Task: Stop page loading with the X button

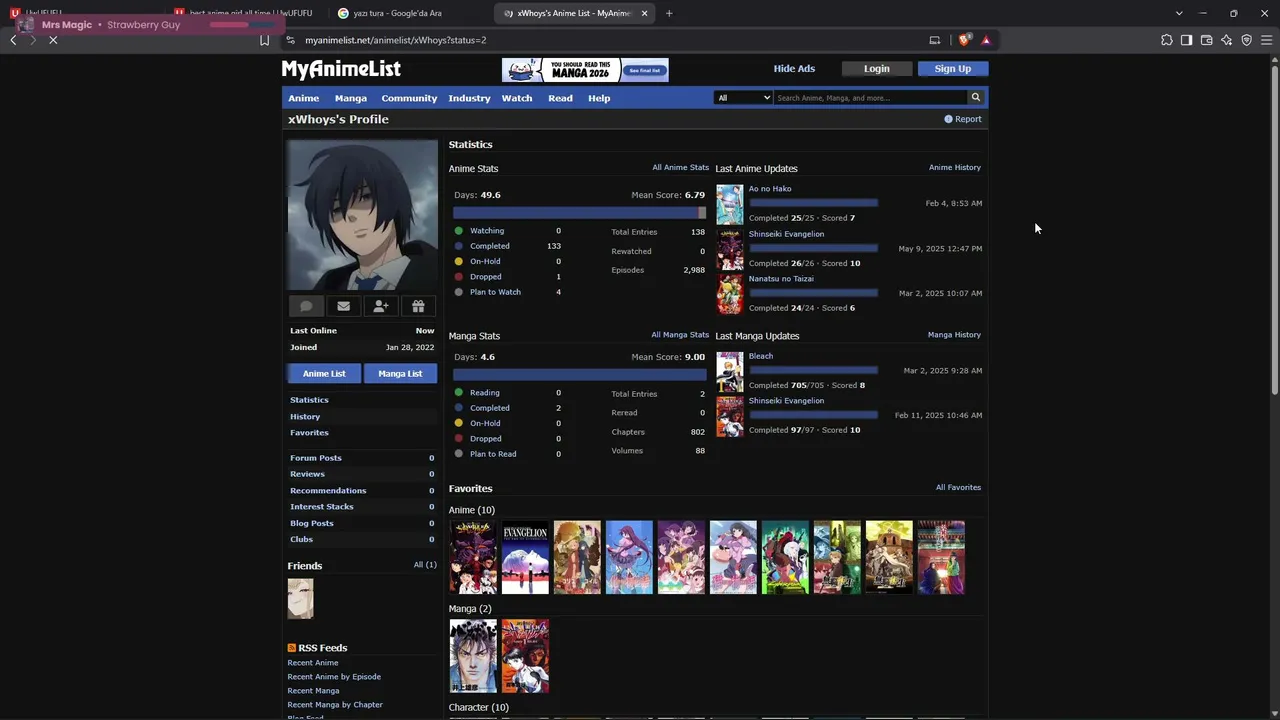Action: [x=53, y=40]
